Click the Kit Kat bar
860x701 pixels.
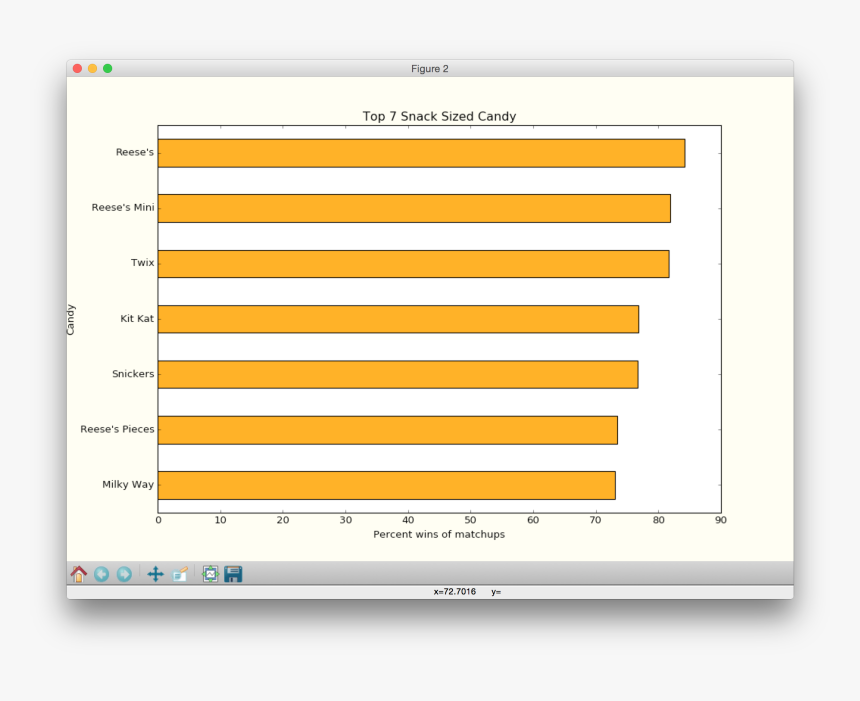(x=398, y=319)
